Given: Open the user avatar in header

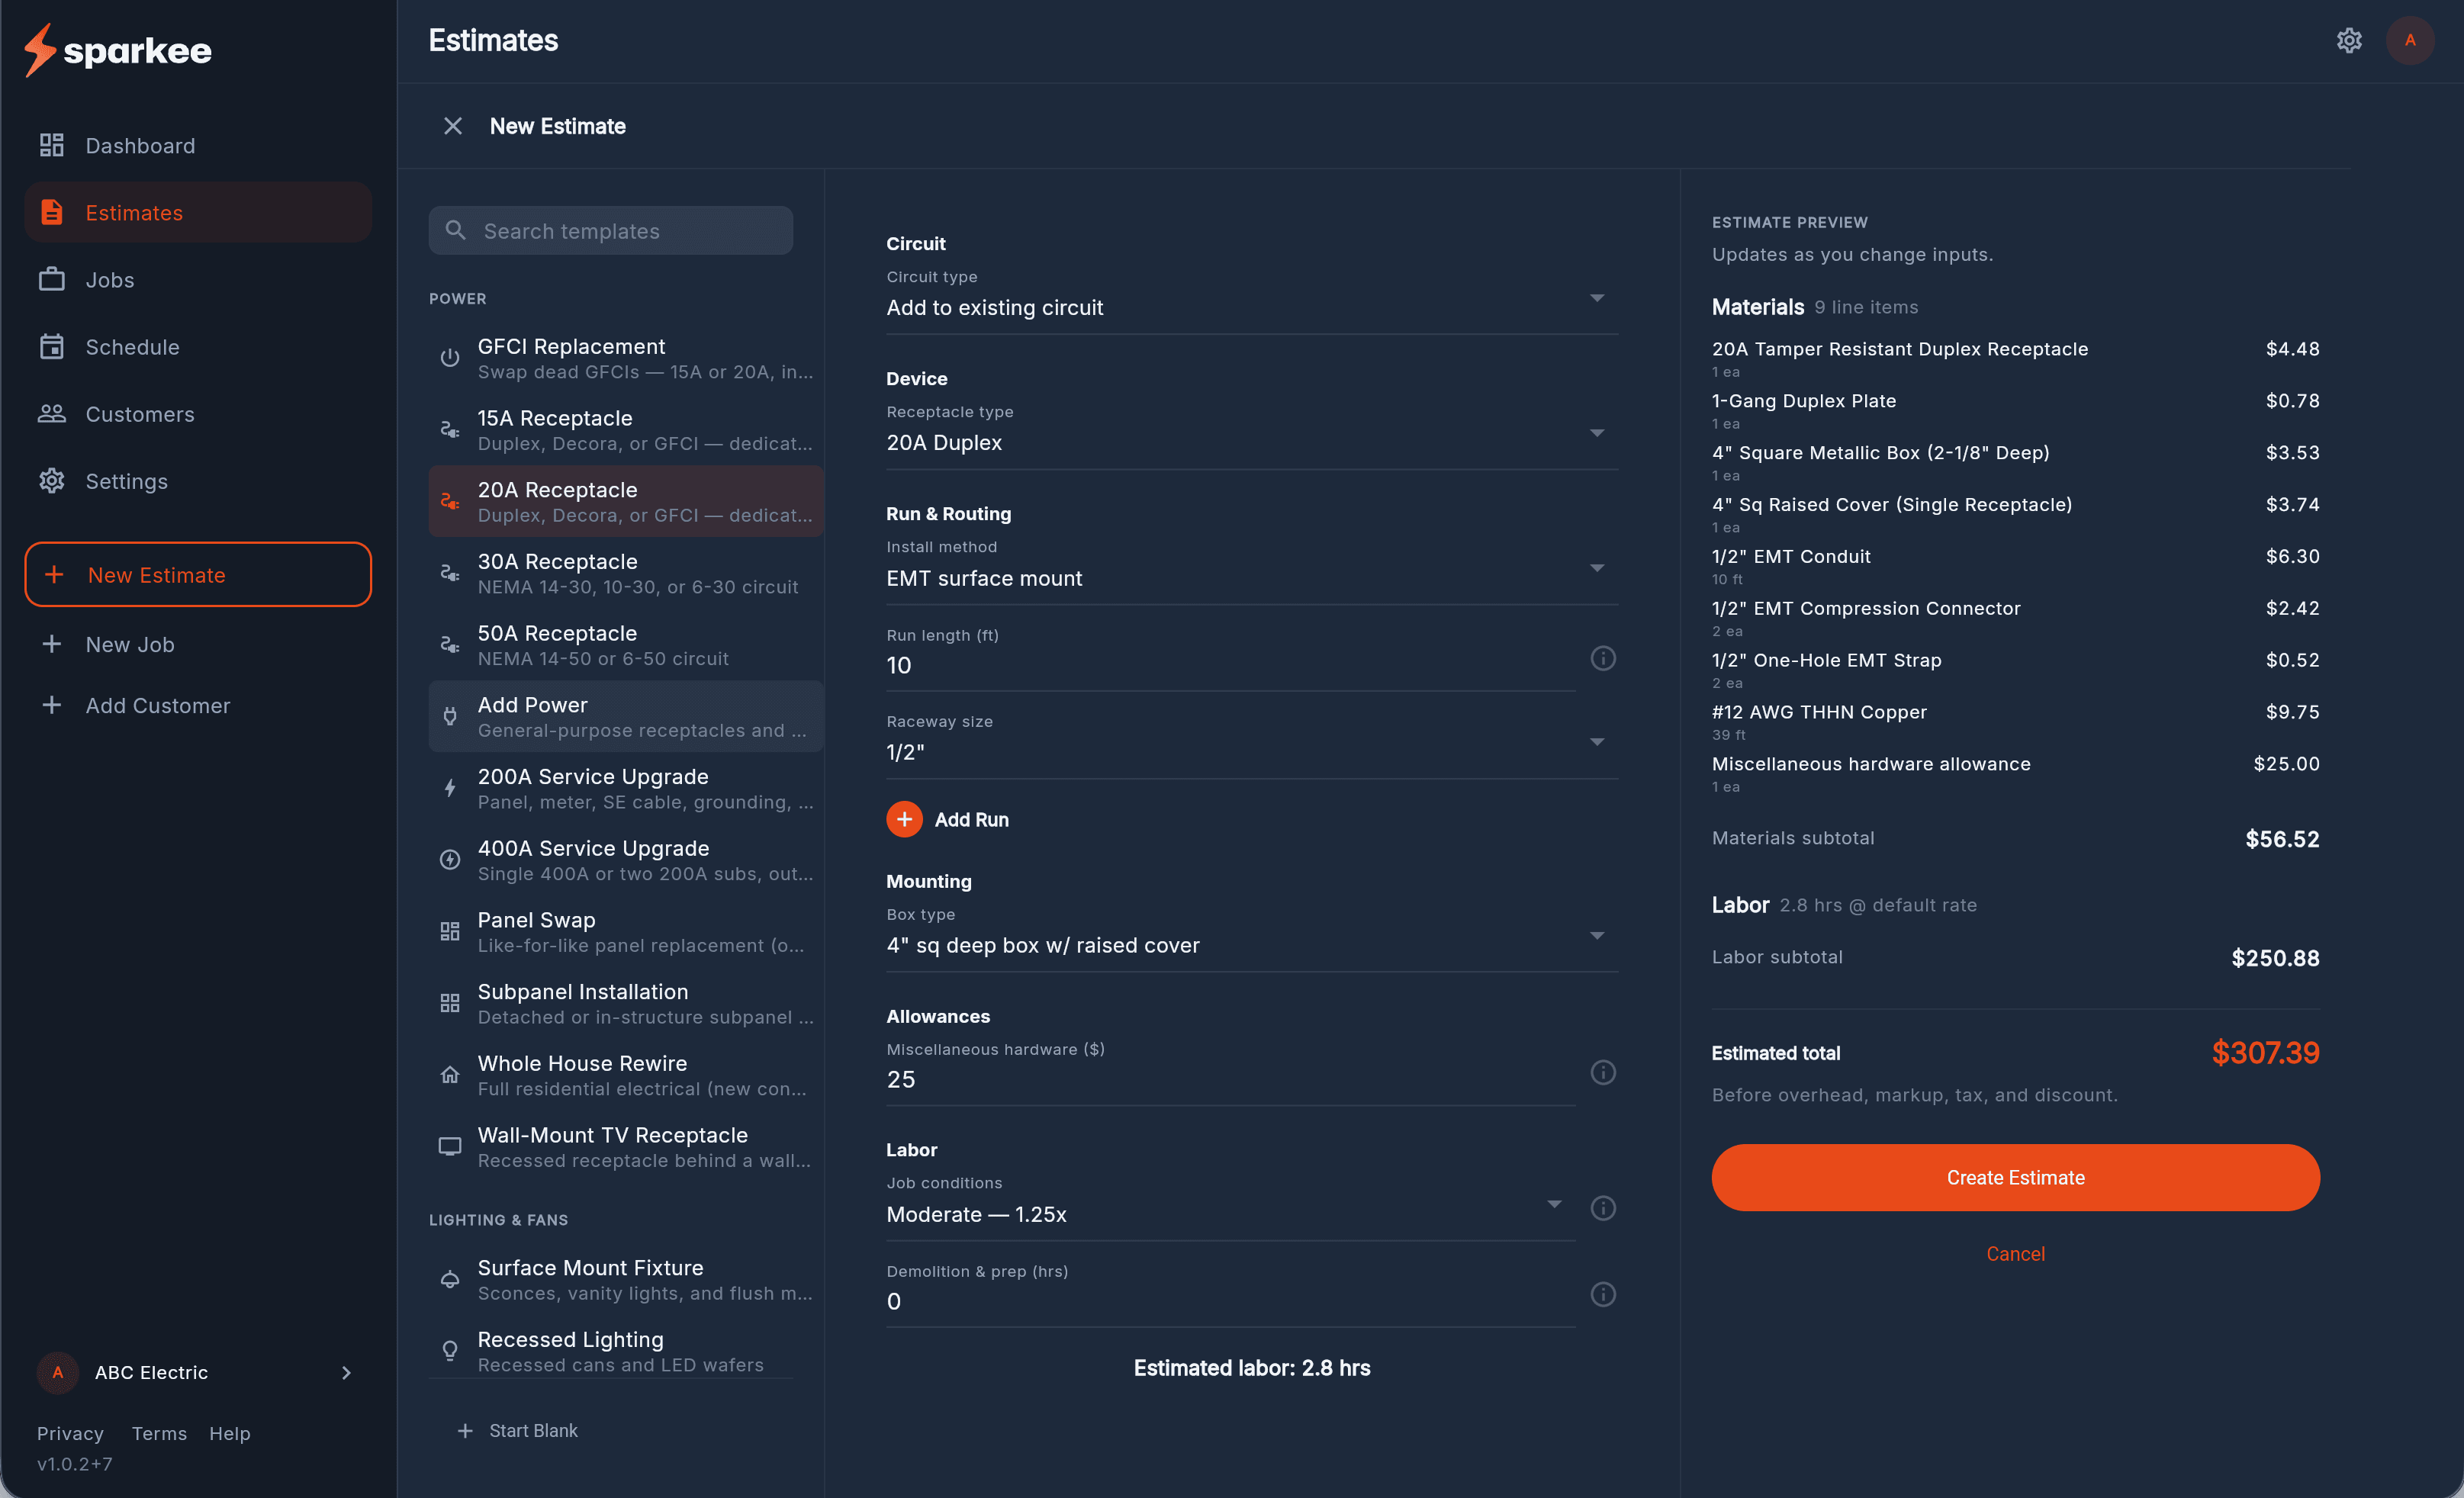Looking at the screenshot, I should pos(2410,40).
